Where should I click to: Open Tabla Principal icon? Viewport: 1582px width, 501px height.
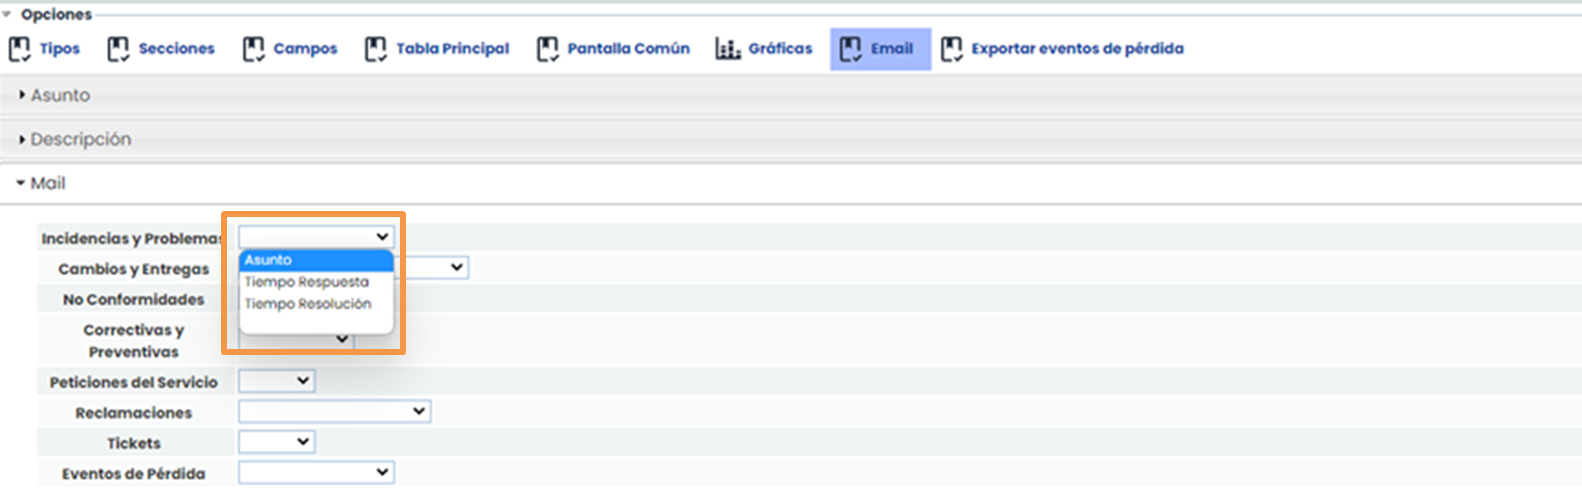[x=375, y=49]
